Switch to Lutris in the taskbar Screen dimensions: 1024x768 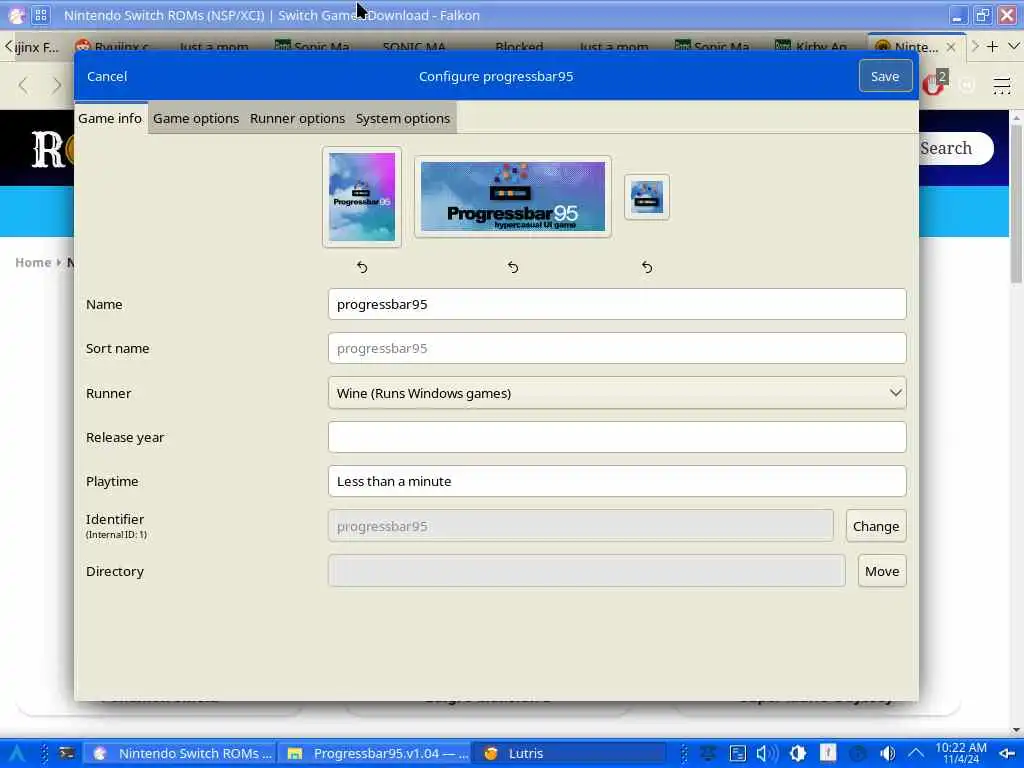coord(568,754)
